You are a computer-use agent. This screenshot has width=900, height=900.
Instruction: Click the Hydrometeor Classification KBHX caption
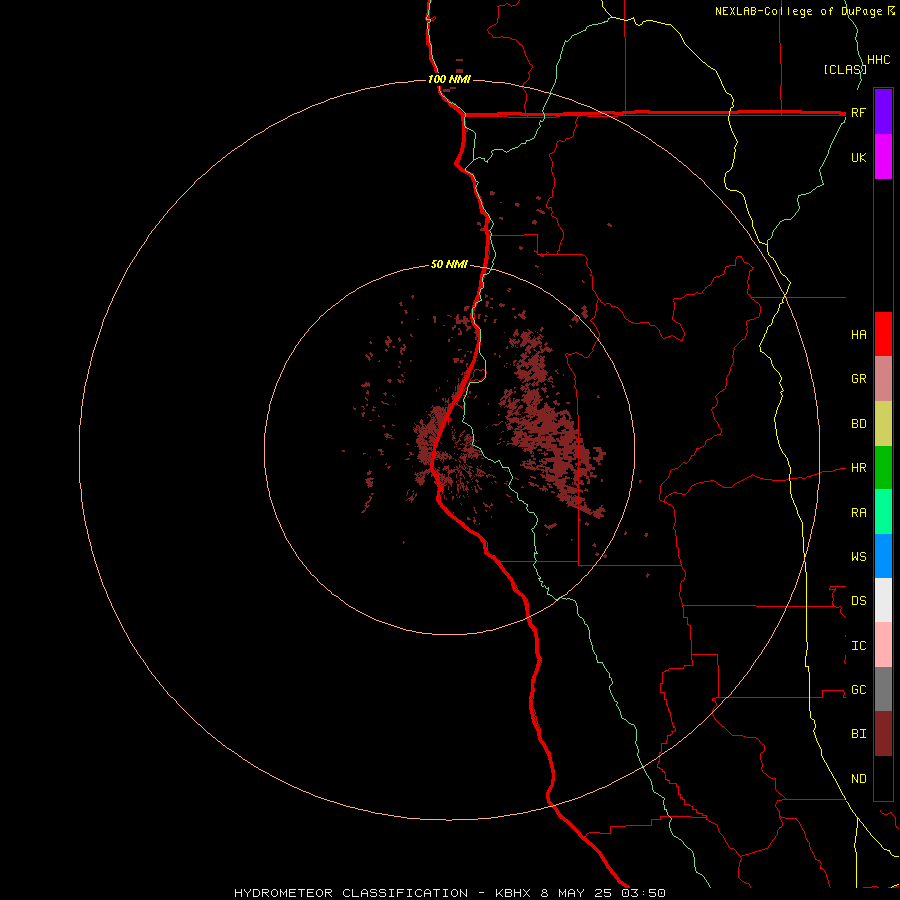click(x=450, y=893)
